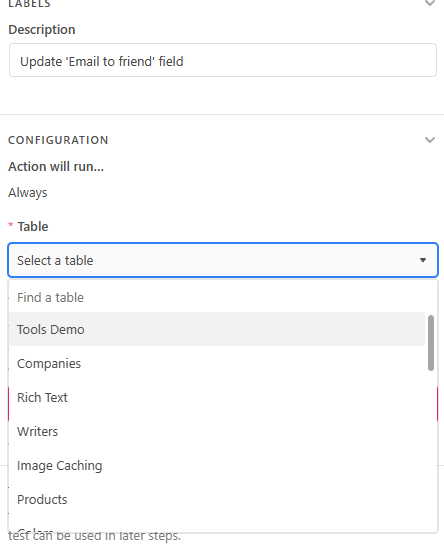Click the Description text field

point(223,60)
